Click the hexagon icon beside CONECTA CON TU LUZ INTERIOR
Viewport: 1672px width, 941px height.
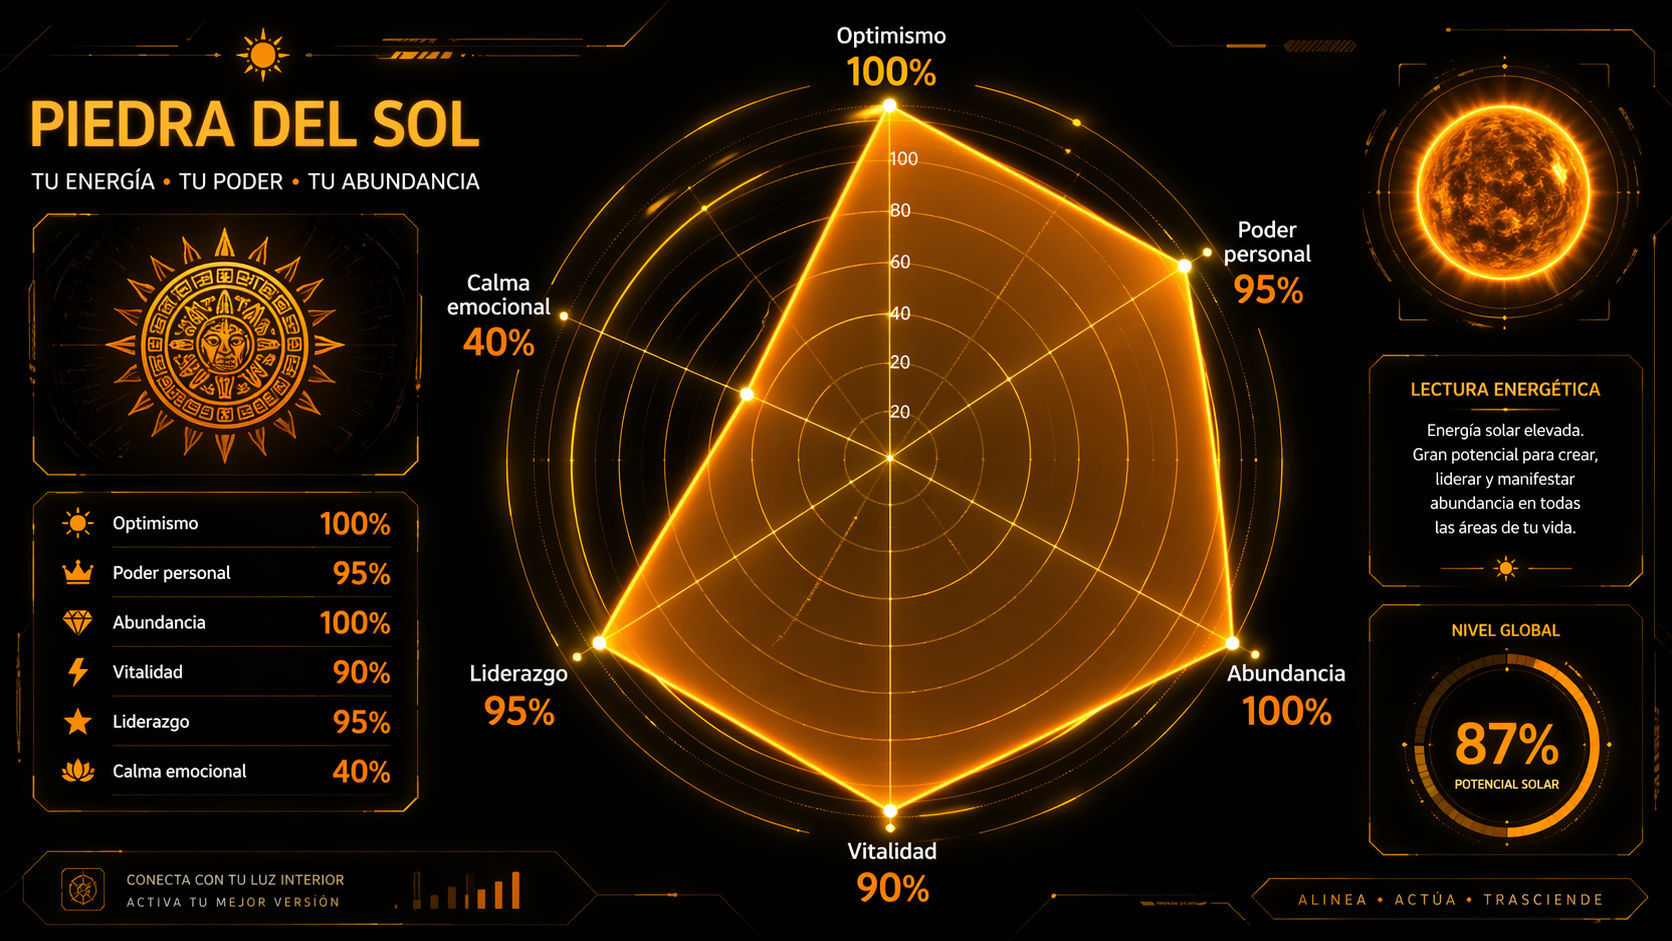82,889
